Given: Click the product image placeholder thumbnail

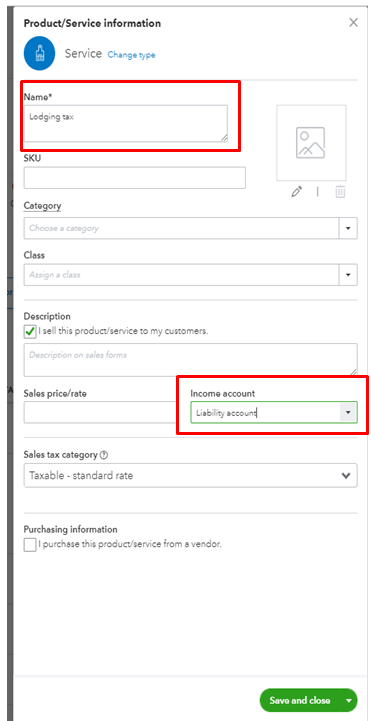Looking at the screenshot, I should coord(311,143).
